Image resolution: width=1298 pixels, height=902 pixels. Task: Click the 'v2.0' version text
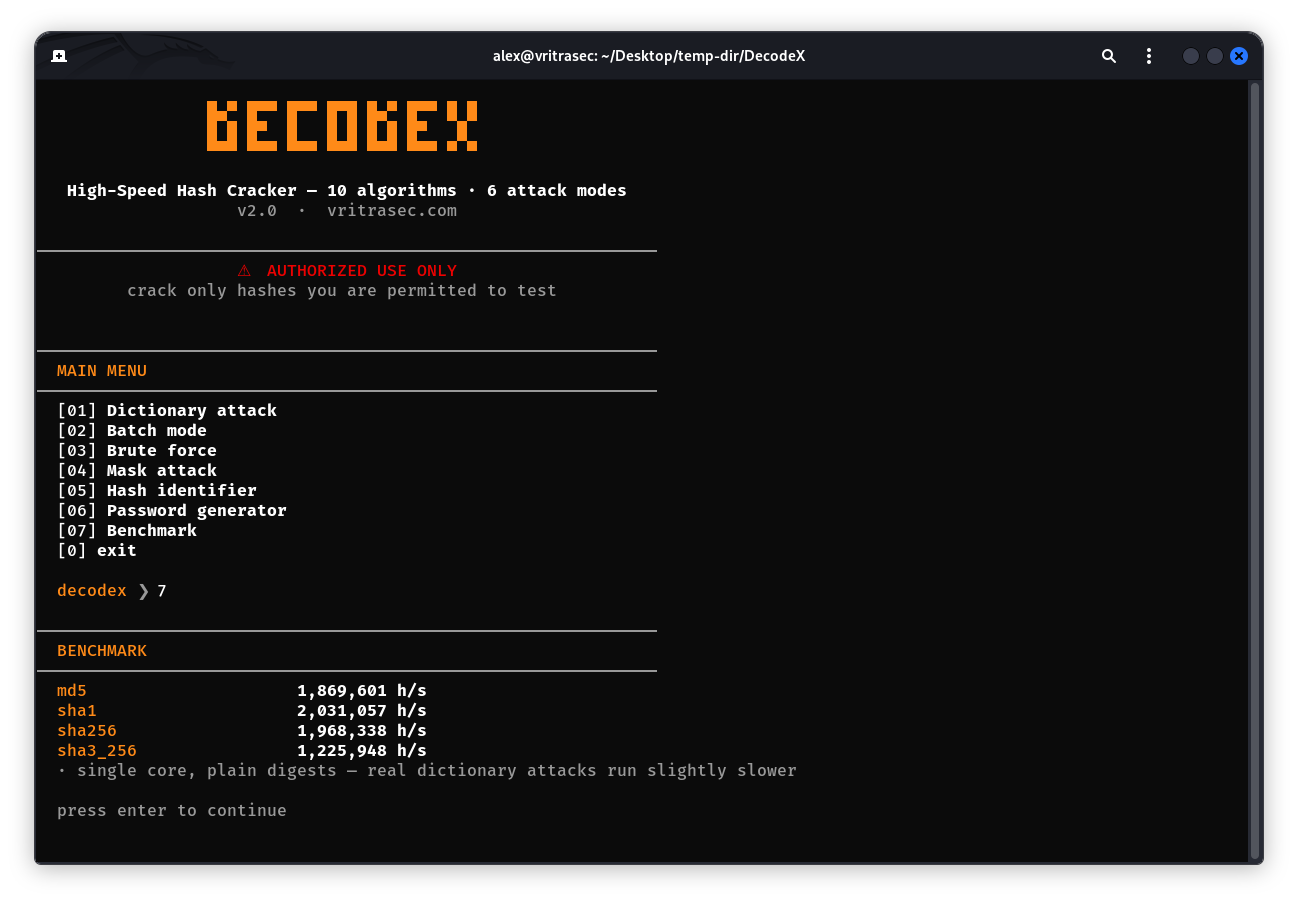coord(257,211)
